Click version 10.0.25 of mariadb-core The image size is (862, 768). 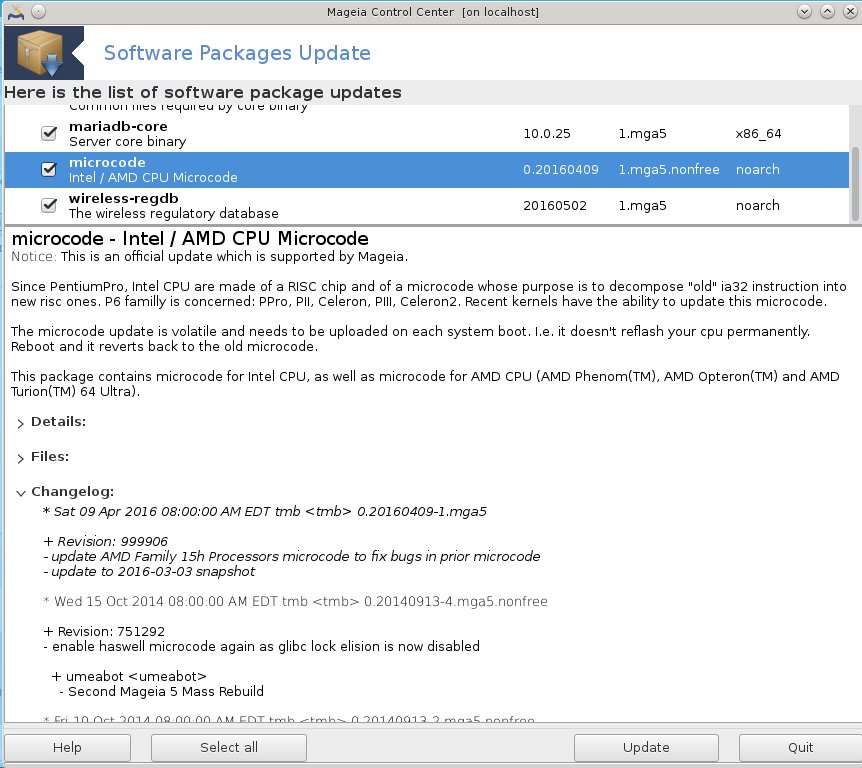pyautogui.click(x=547, y=134)
